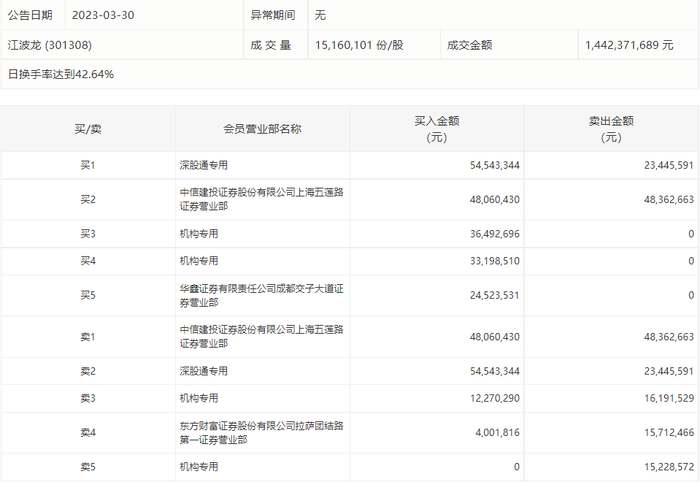
Task: Select the 买1 row label
Action: 88,166
